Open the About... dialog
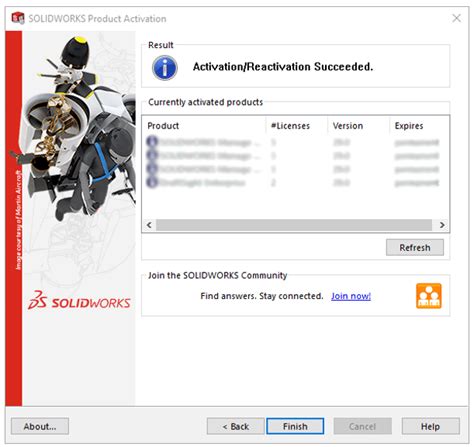 coord(40,426)
